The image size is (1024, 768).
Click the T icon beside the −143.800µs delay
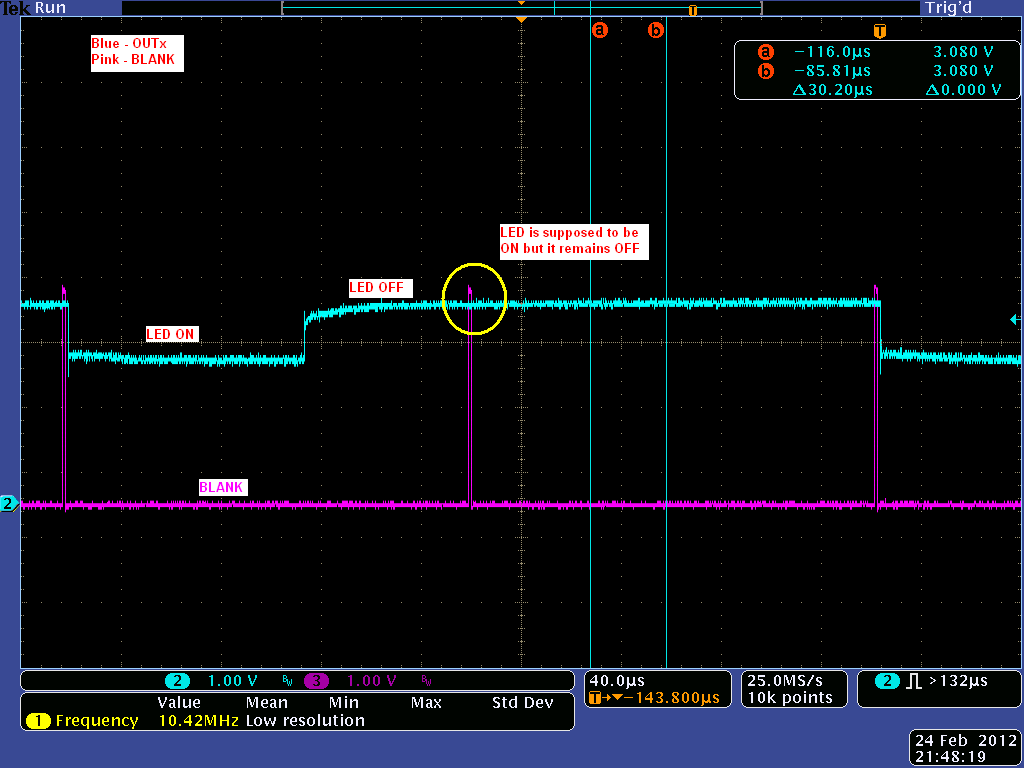(594, 698)
